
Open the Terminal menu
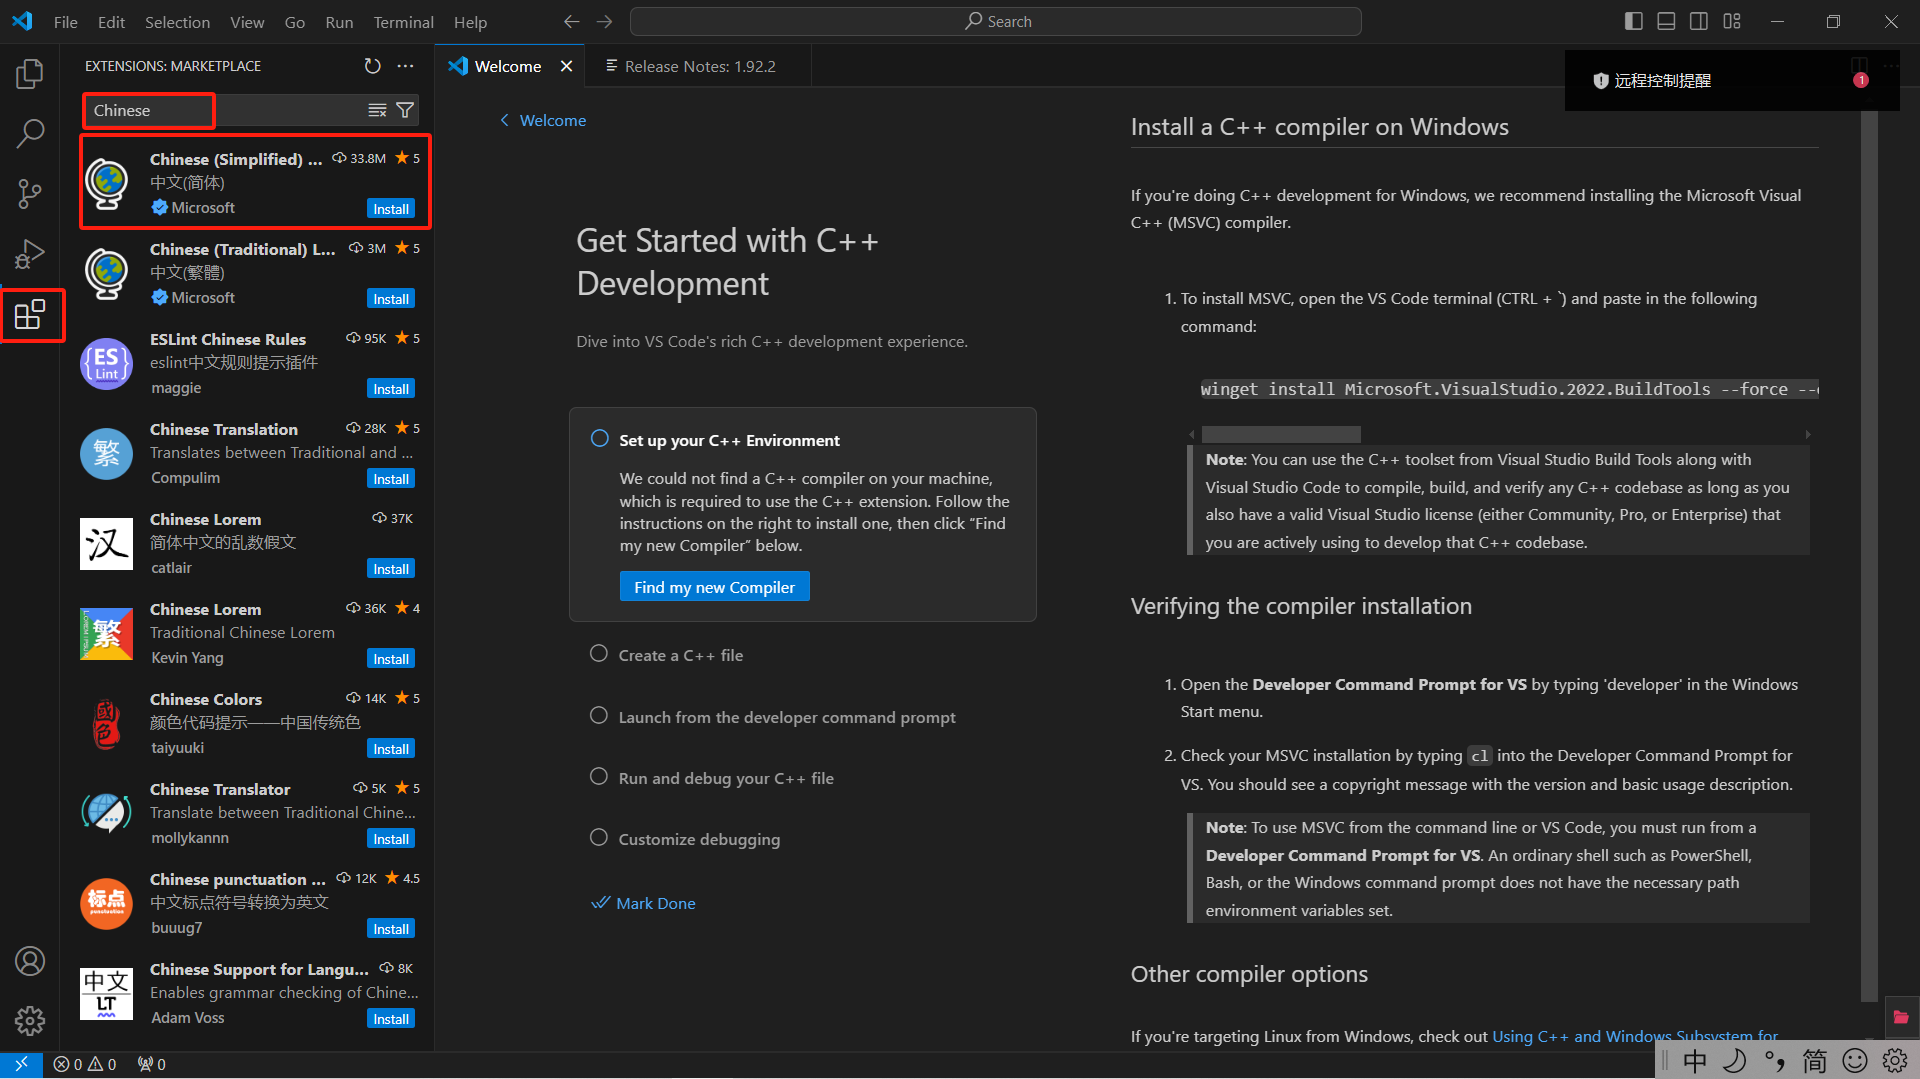(x=403, y=22)
